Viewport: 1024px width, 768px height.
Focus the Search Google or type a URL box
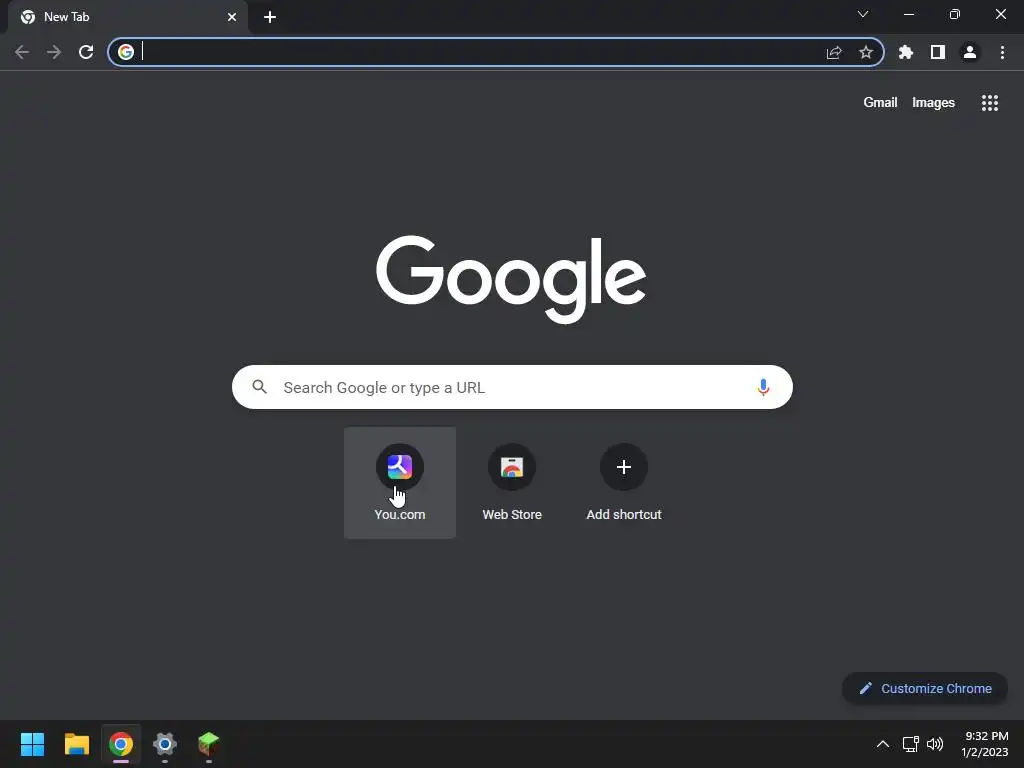coord(512,387)
